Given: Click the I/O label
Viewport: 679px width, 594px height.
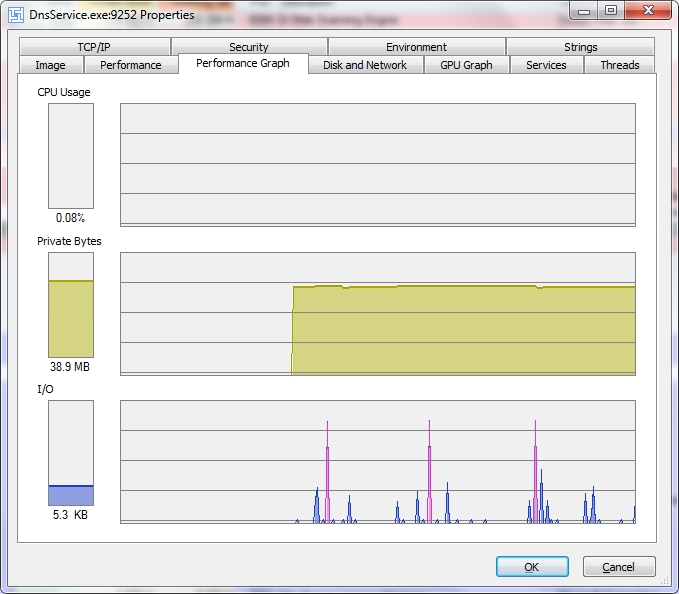Looking at the screenshot, I should [45, 389].
